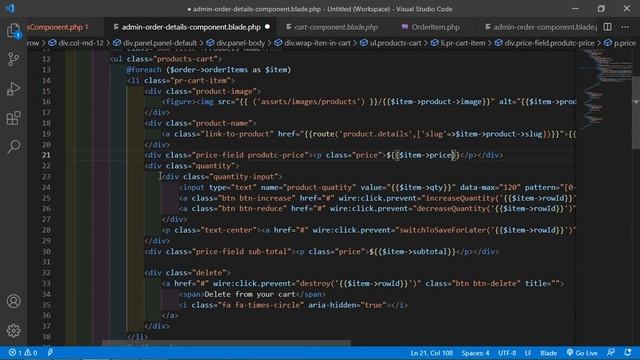
Task: Open breadcrumb row item
Action: pyautogui.click(x=33, y=43)
